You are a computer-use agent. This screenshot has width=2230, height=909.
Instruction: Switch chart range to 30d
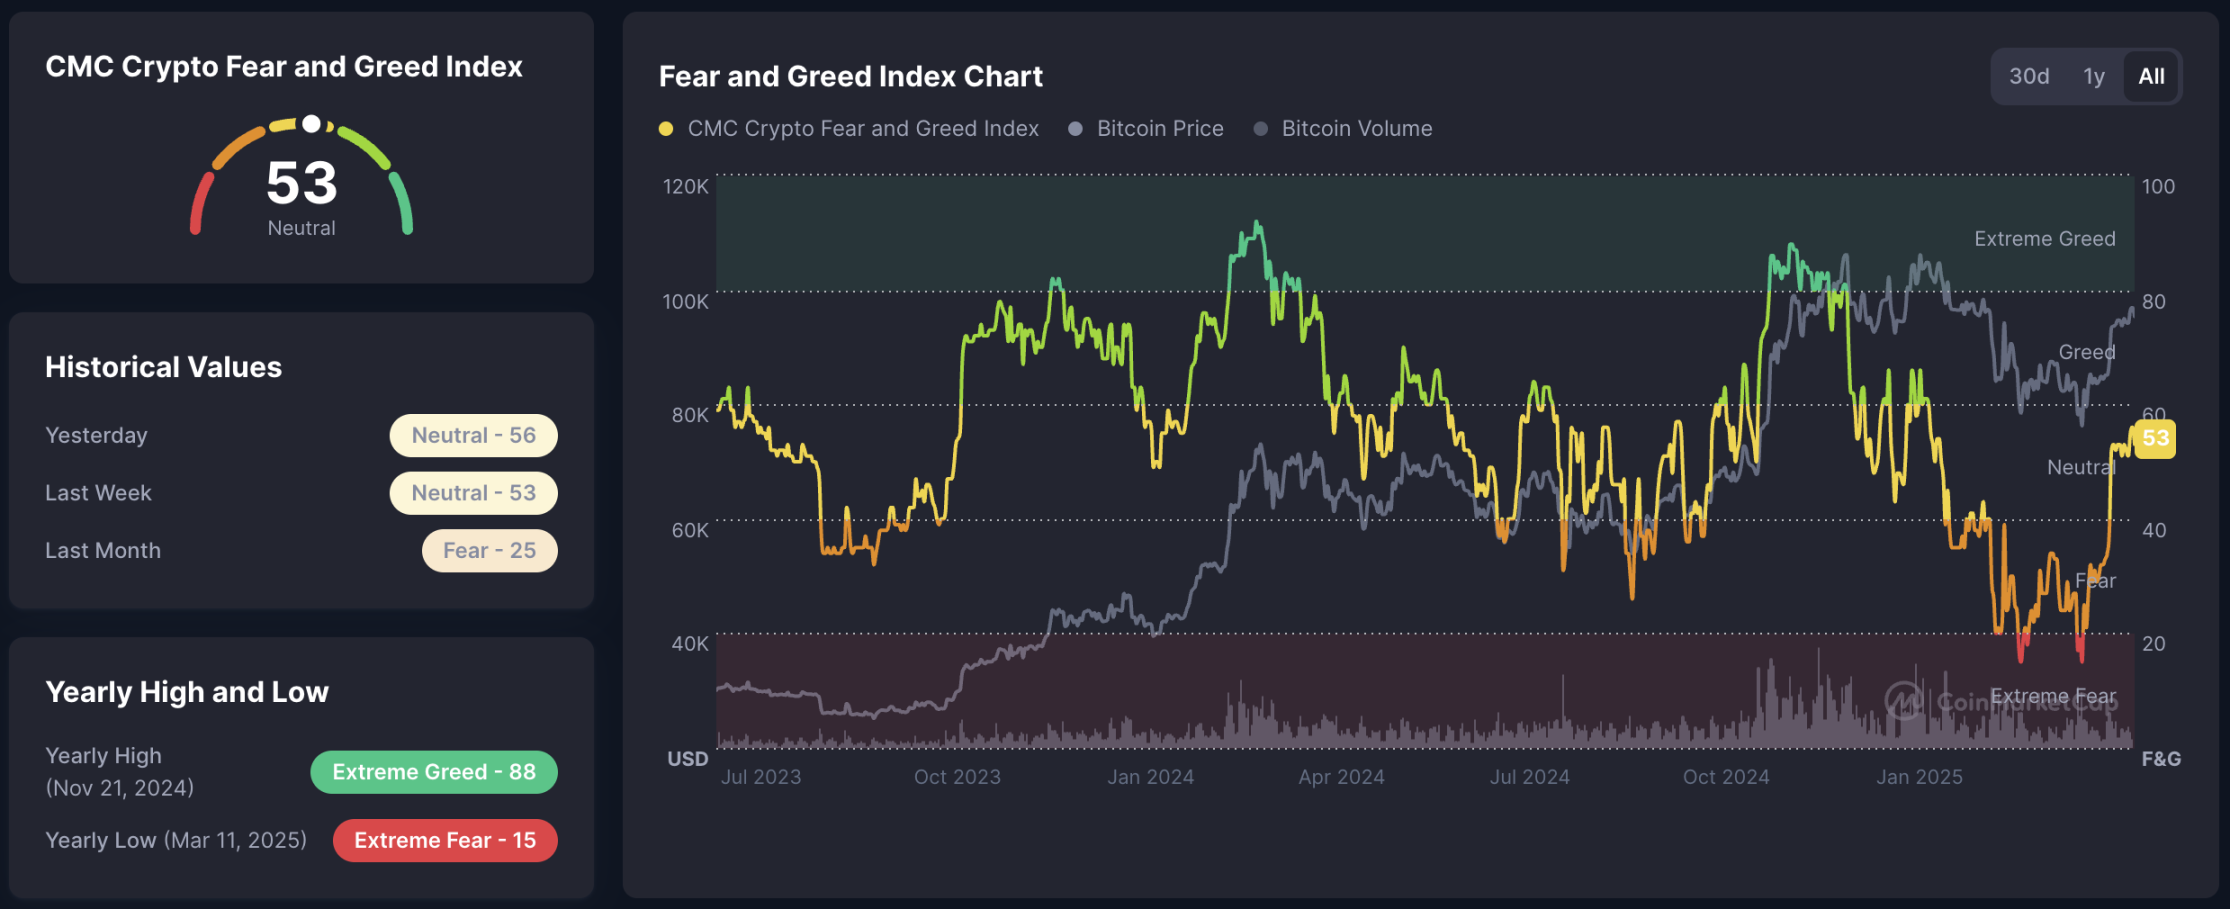(2029, 76)
